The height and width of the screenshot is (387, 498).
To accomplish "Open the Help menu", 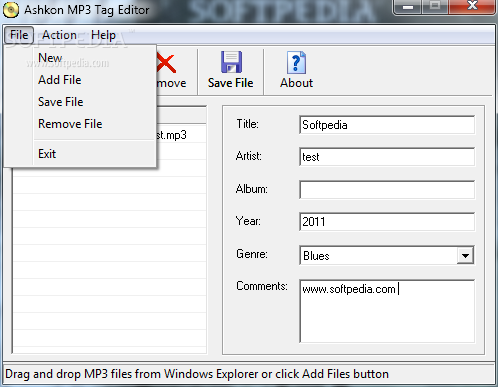I will 103,35.
